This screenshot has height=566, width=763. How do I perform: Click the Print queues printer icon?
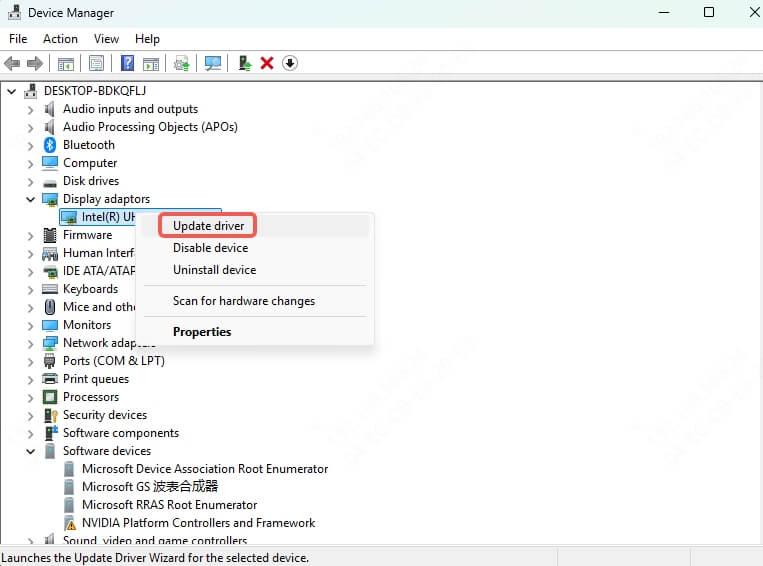50,379
